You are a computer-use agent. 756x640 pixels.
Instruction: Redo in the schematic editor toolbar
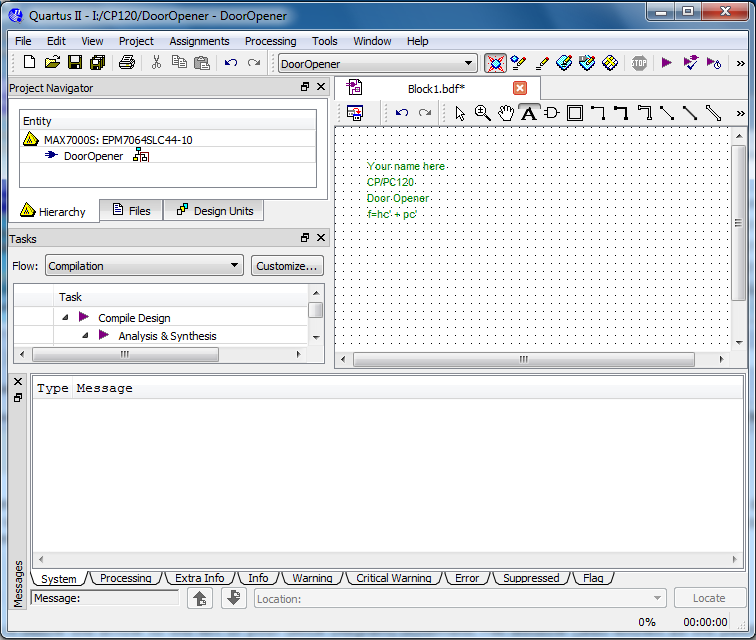[425, 113]
